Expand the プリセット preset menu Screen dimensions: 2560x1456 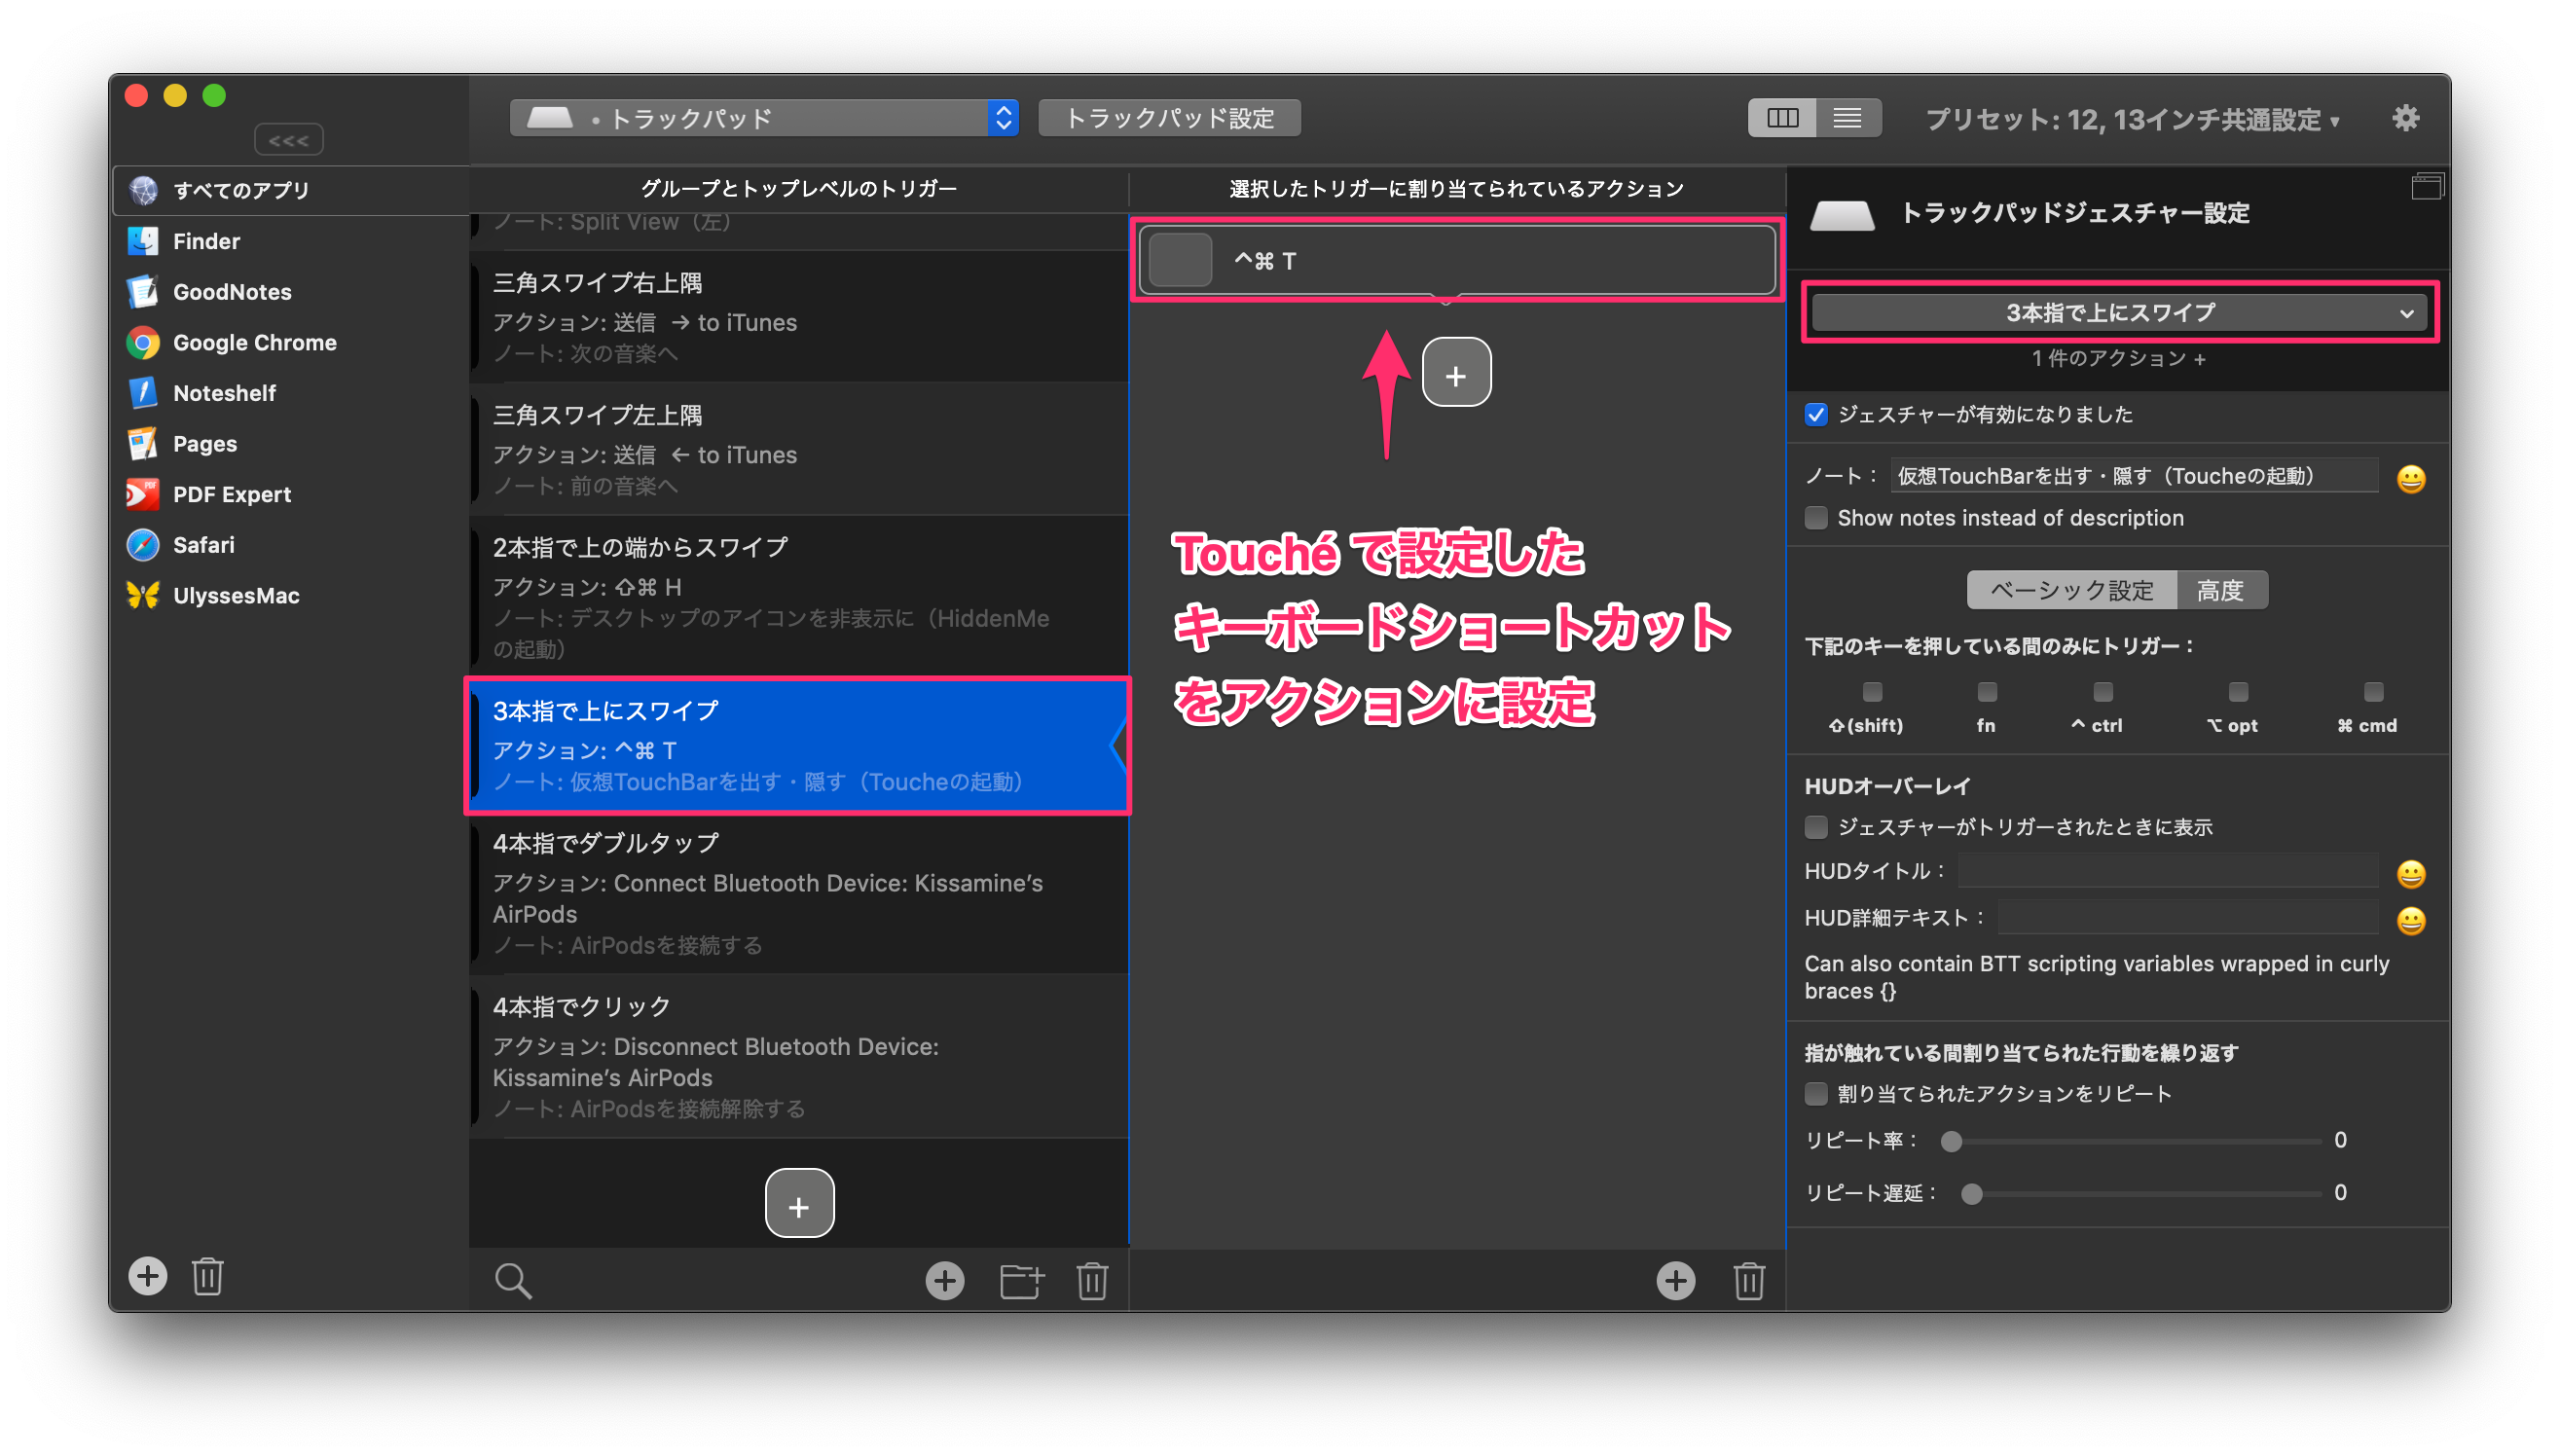[2132, 120]
